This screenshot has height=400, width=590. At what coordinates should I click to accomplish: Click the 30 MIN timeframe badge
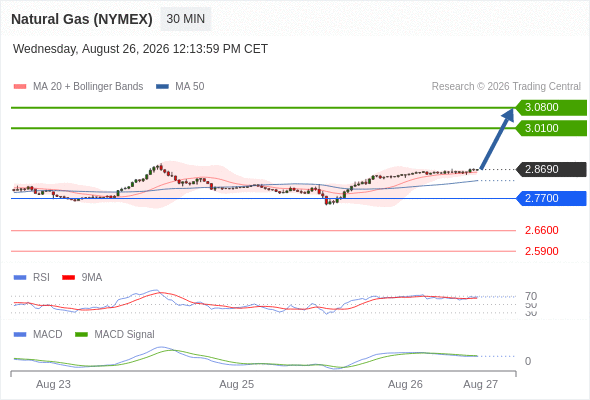click(x=186, y=19)
